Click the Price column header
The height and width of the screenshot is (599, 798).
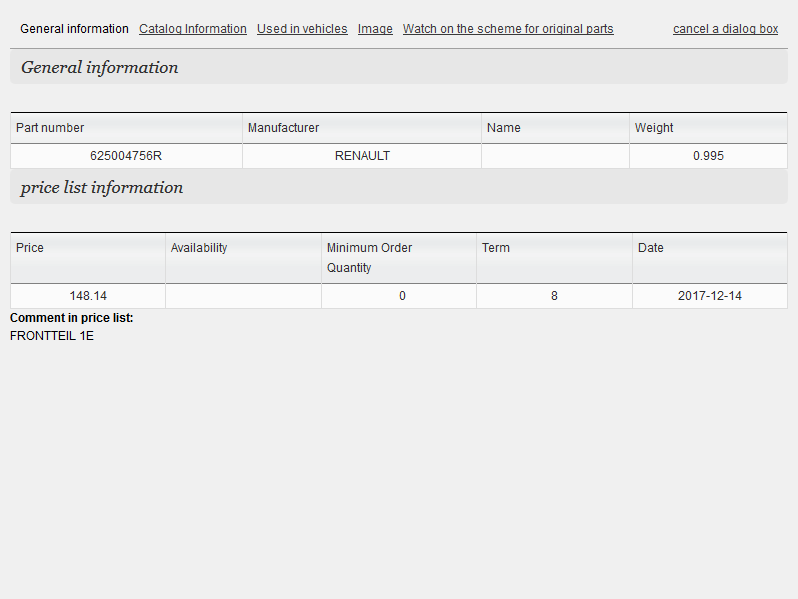point(30,248)
